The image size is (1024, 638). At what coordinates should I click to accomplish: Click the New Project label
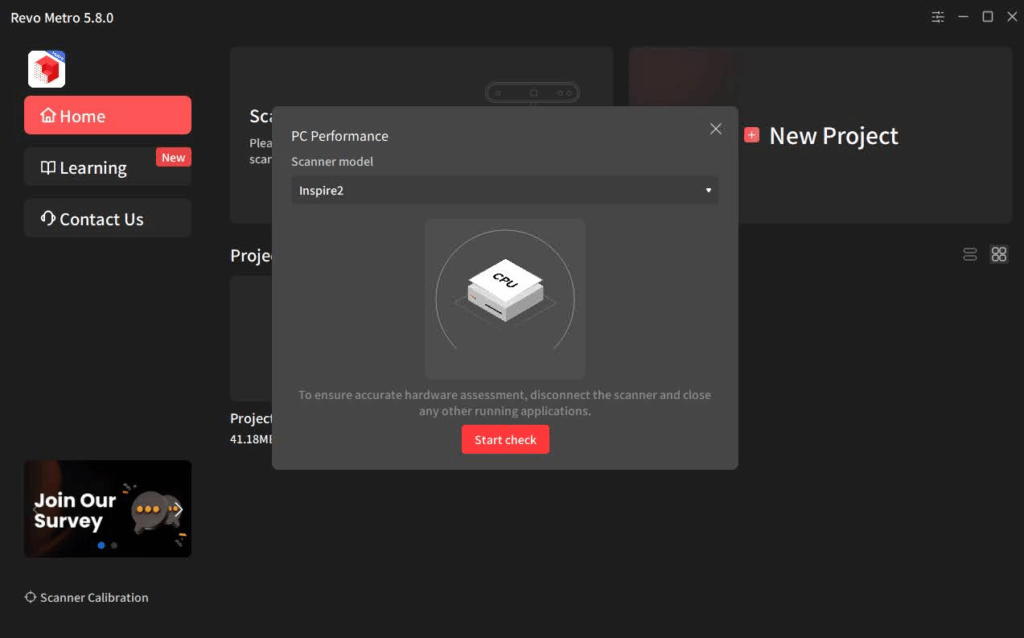tap(833, 136)
